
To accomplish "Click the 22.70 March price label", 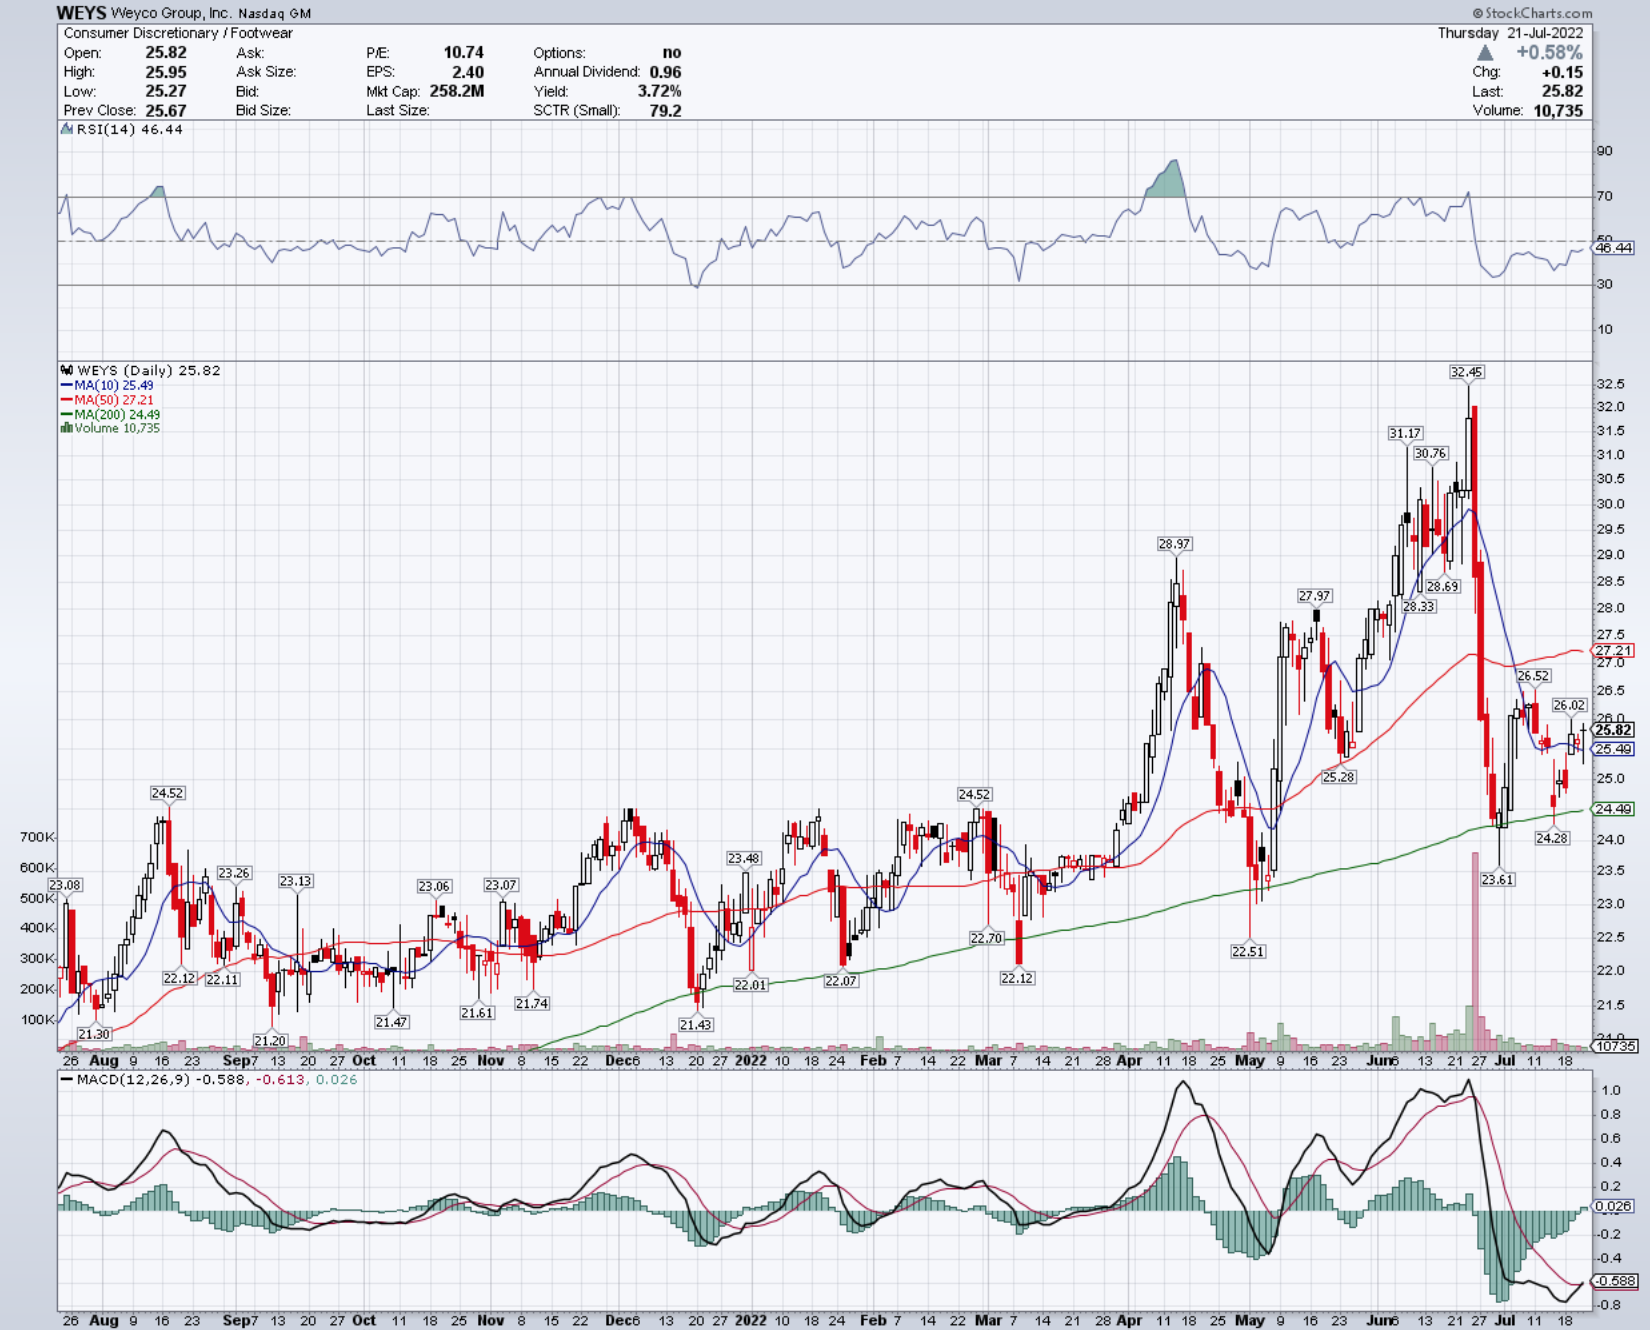I will pos(986,938).
